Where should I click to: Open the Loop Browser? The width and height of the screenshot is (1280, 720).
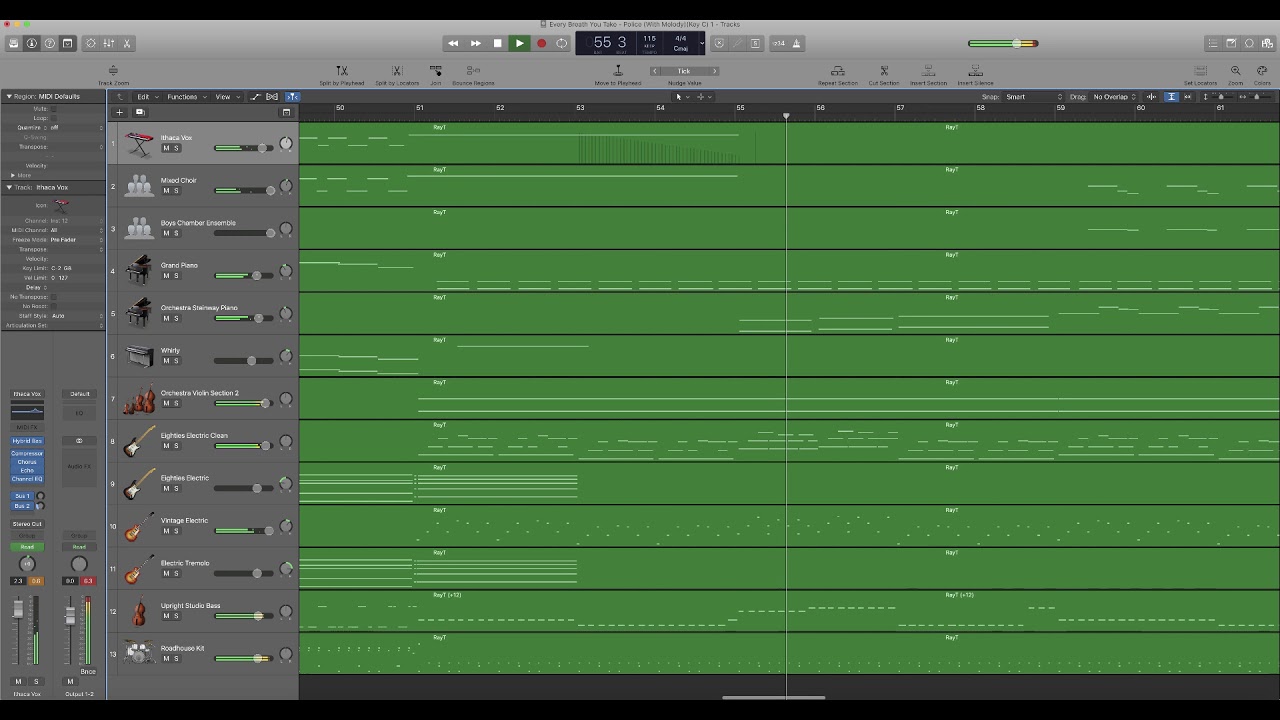[1249, 43]
